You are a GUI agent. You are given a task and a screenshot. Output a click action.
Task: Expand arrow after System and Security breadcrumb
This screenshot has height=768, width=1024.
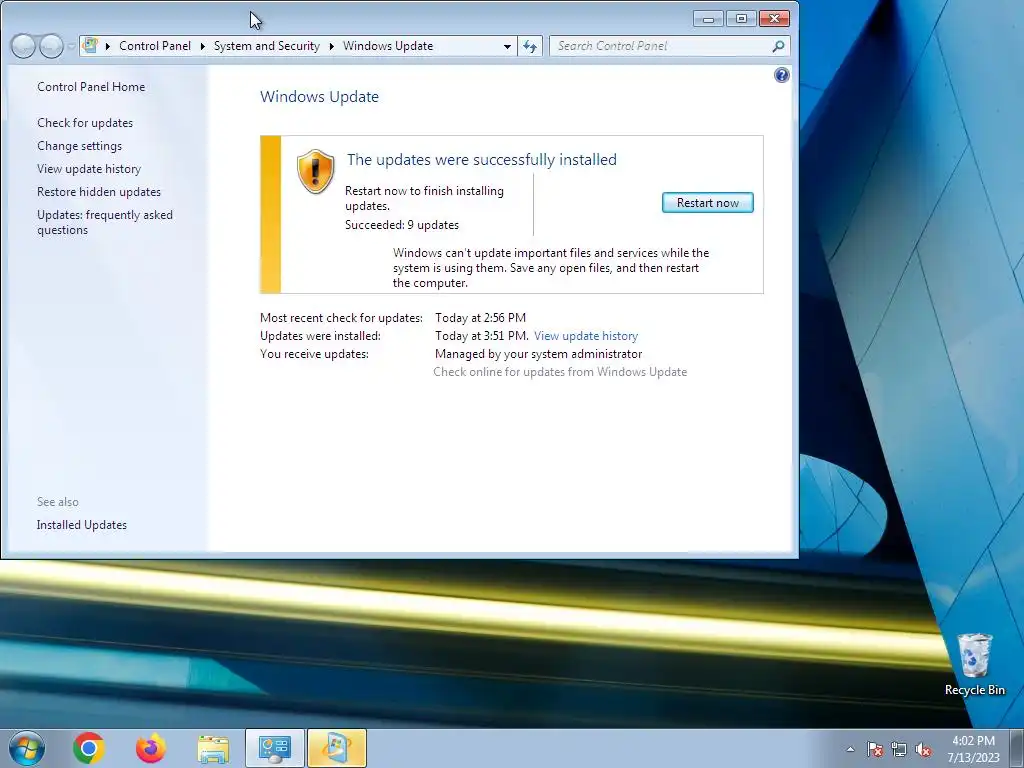(332, 46)
